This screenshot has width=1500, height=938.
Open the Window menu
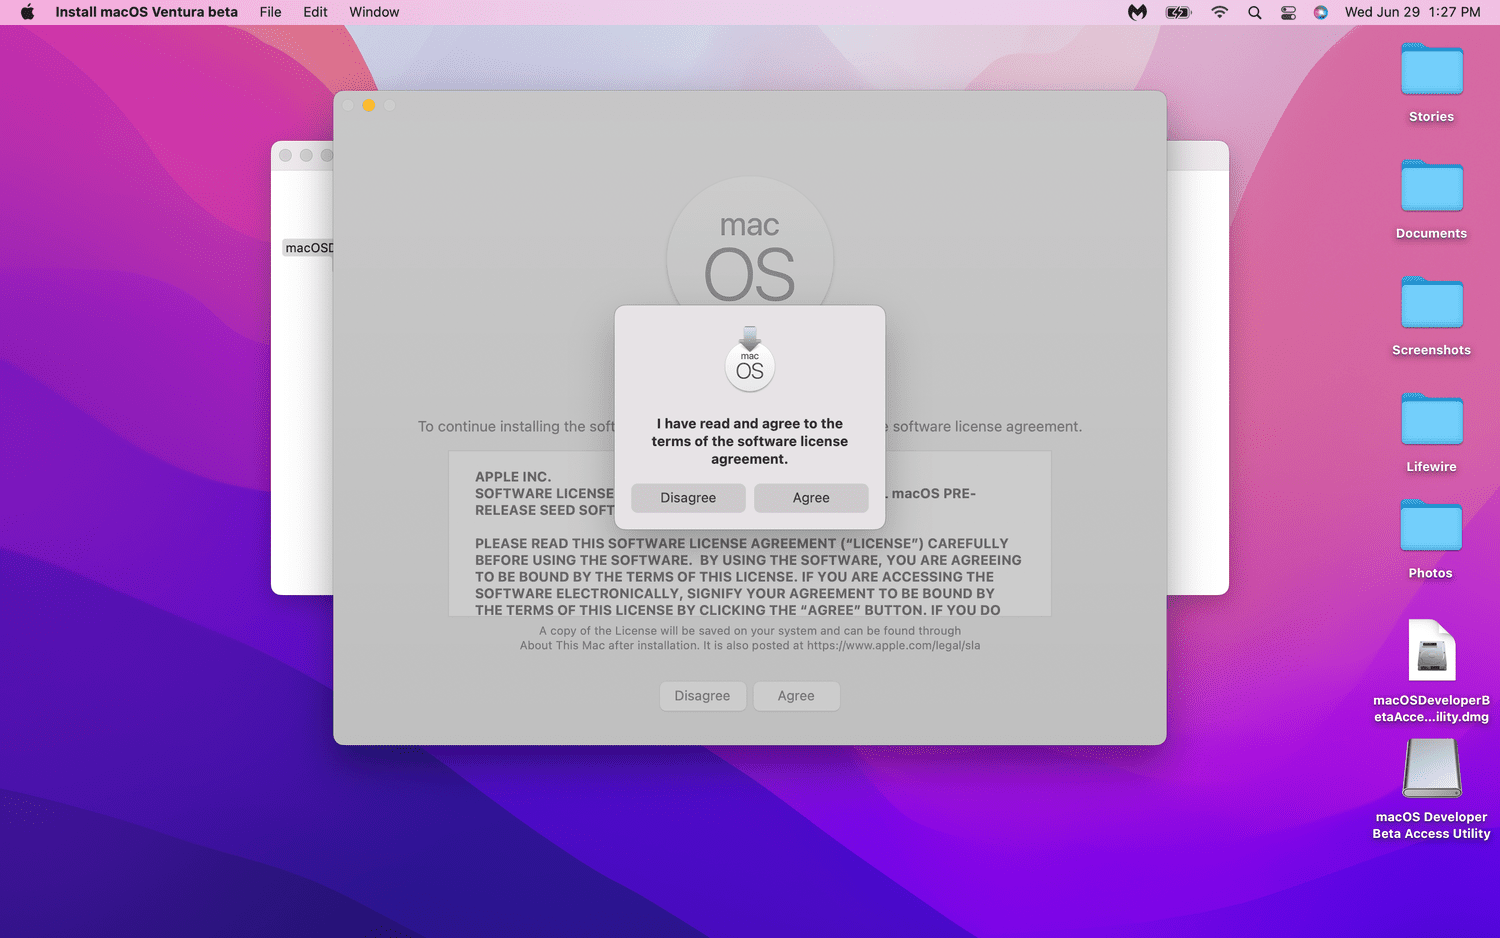point(374,12)
